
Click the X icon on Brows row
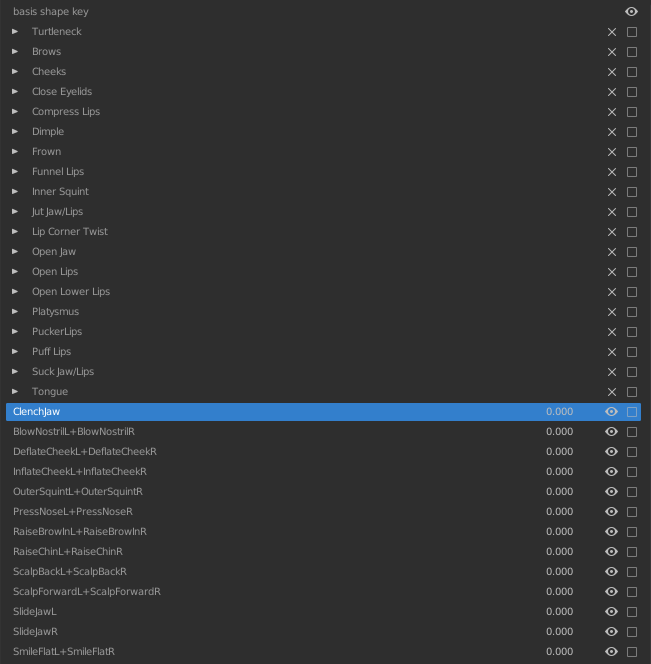point(612,52)
